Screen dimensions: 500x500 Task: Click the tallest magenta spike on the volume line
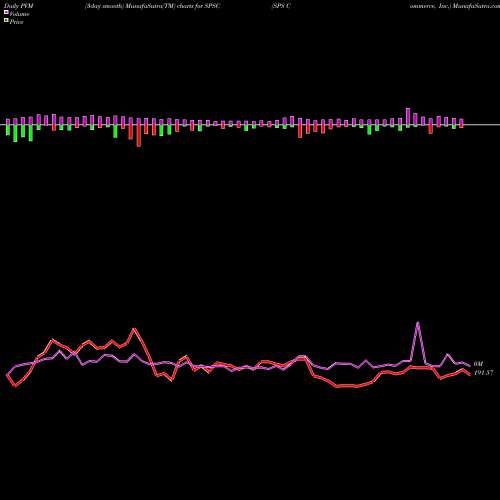418,322
